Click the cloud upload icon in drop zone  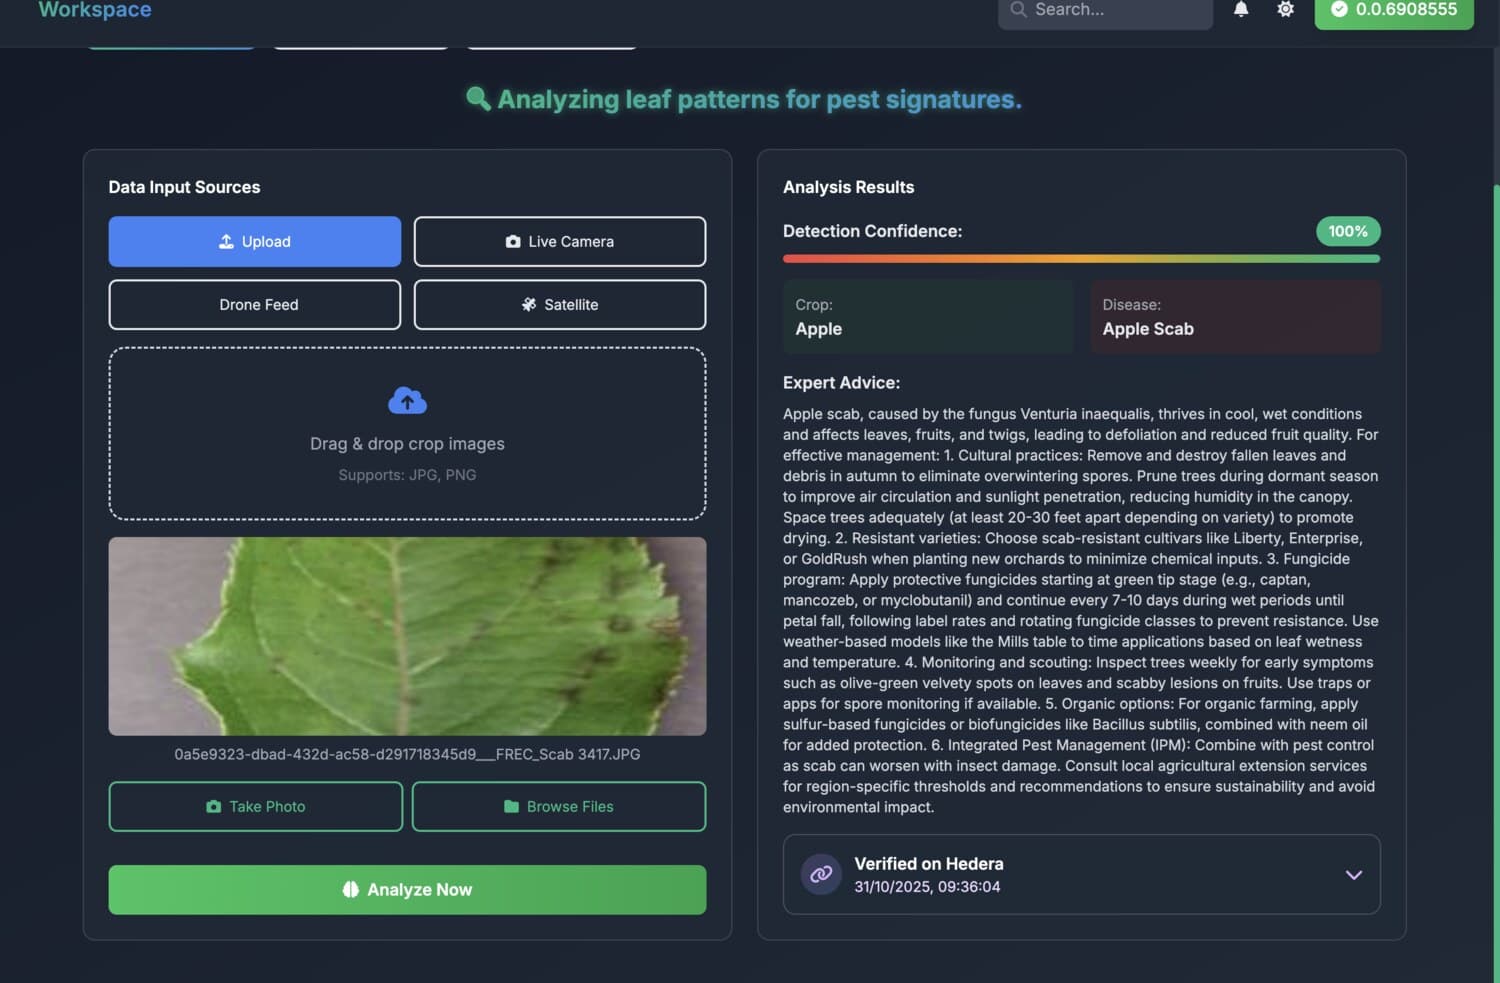pyautogui.click(x=407, y=401)
